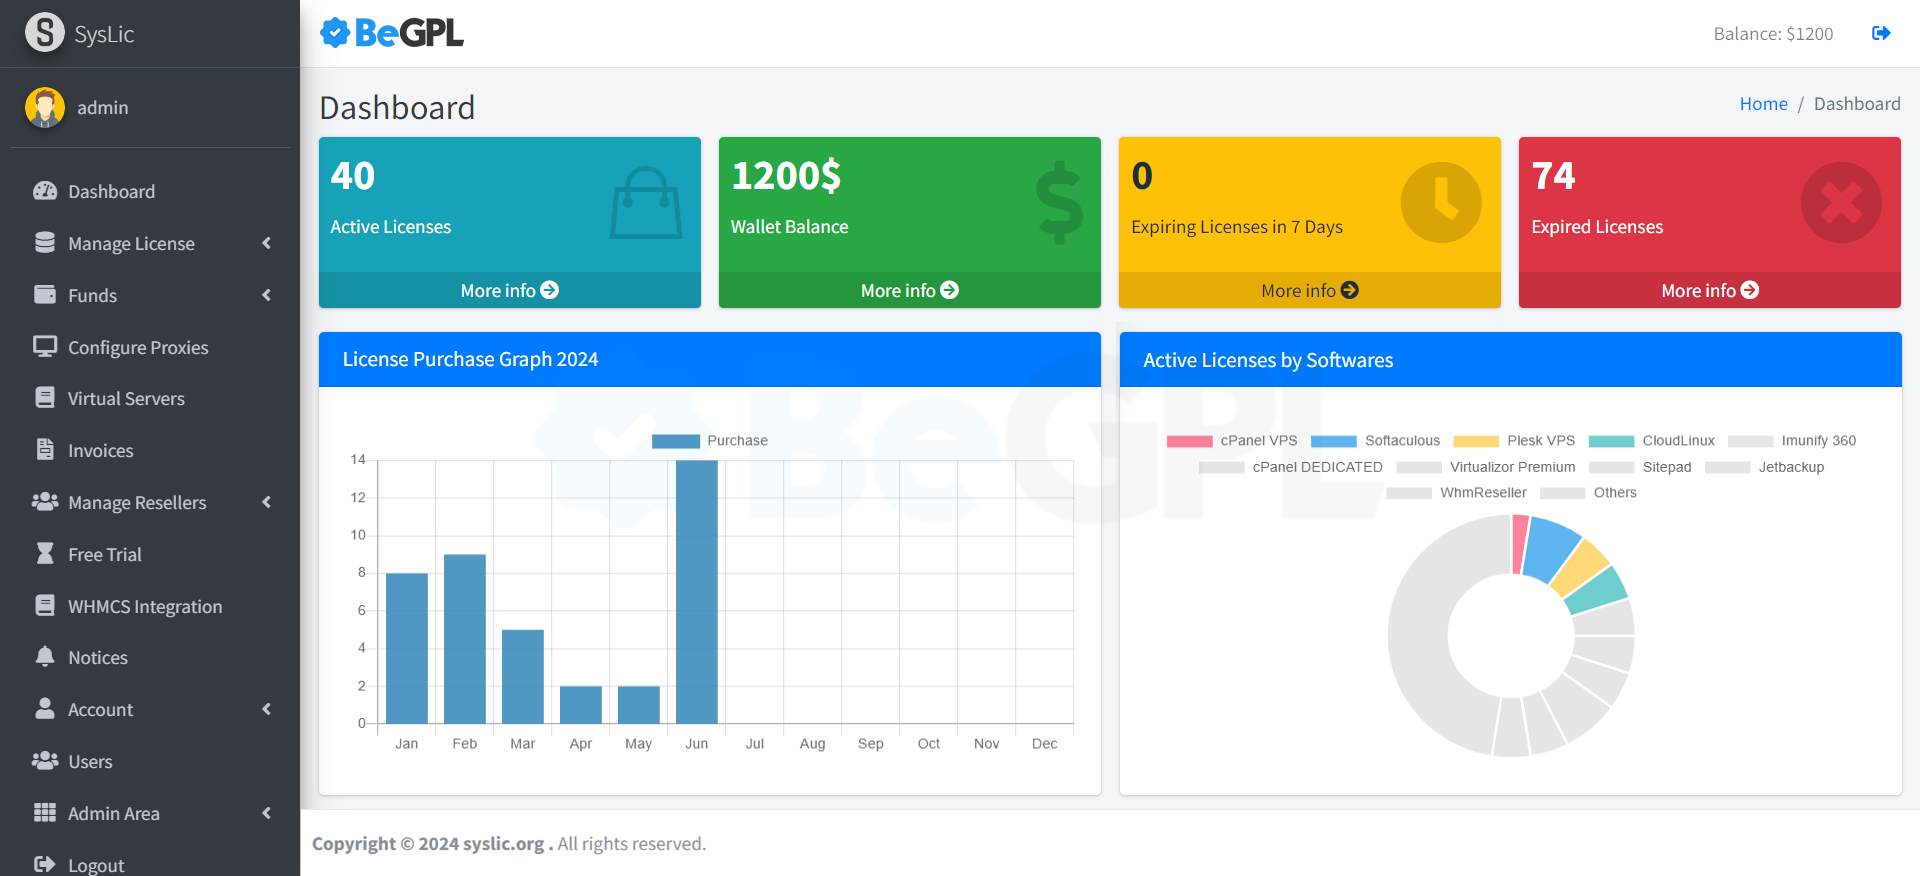The image size is (1920, 876).
Task: Click the Free Trial hourglass icon
Action: click(x=45, y=554)
